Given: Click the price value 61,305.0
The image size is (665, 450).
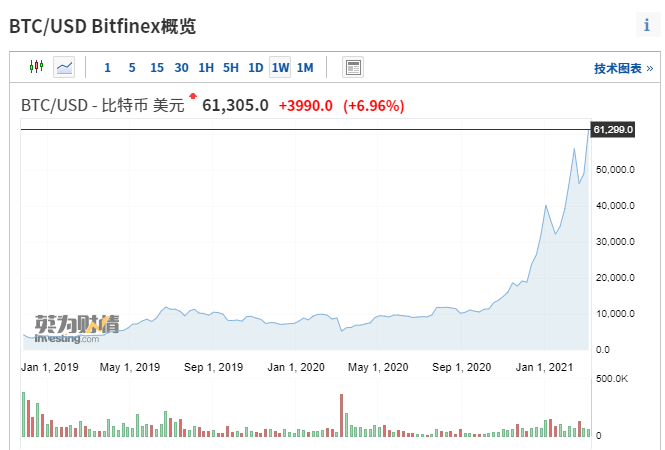Looking at the screenshot, I should 235,105.
